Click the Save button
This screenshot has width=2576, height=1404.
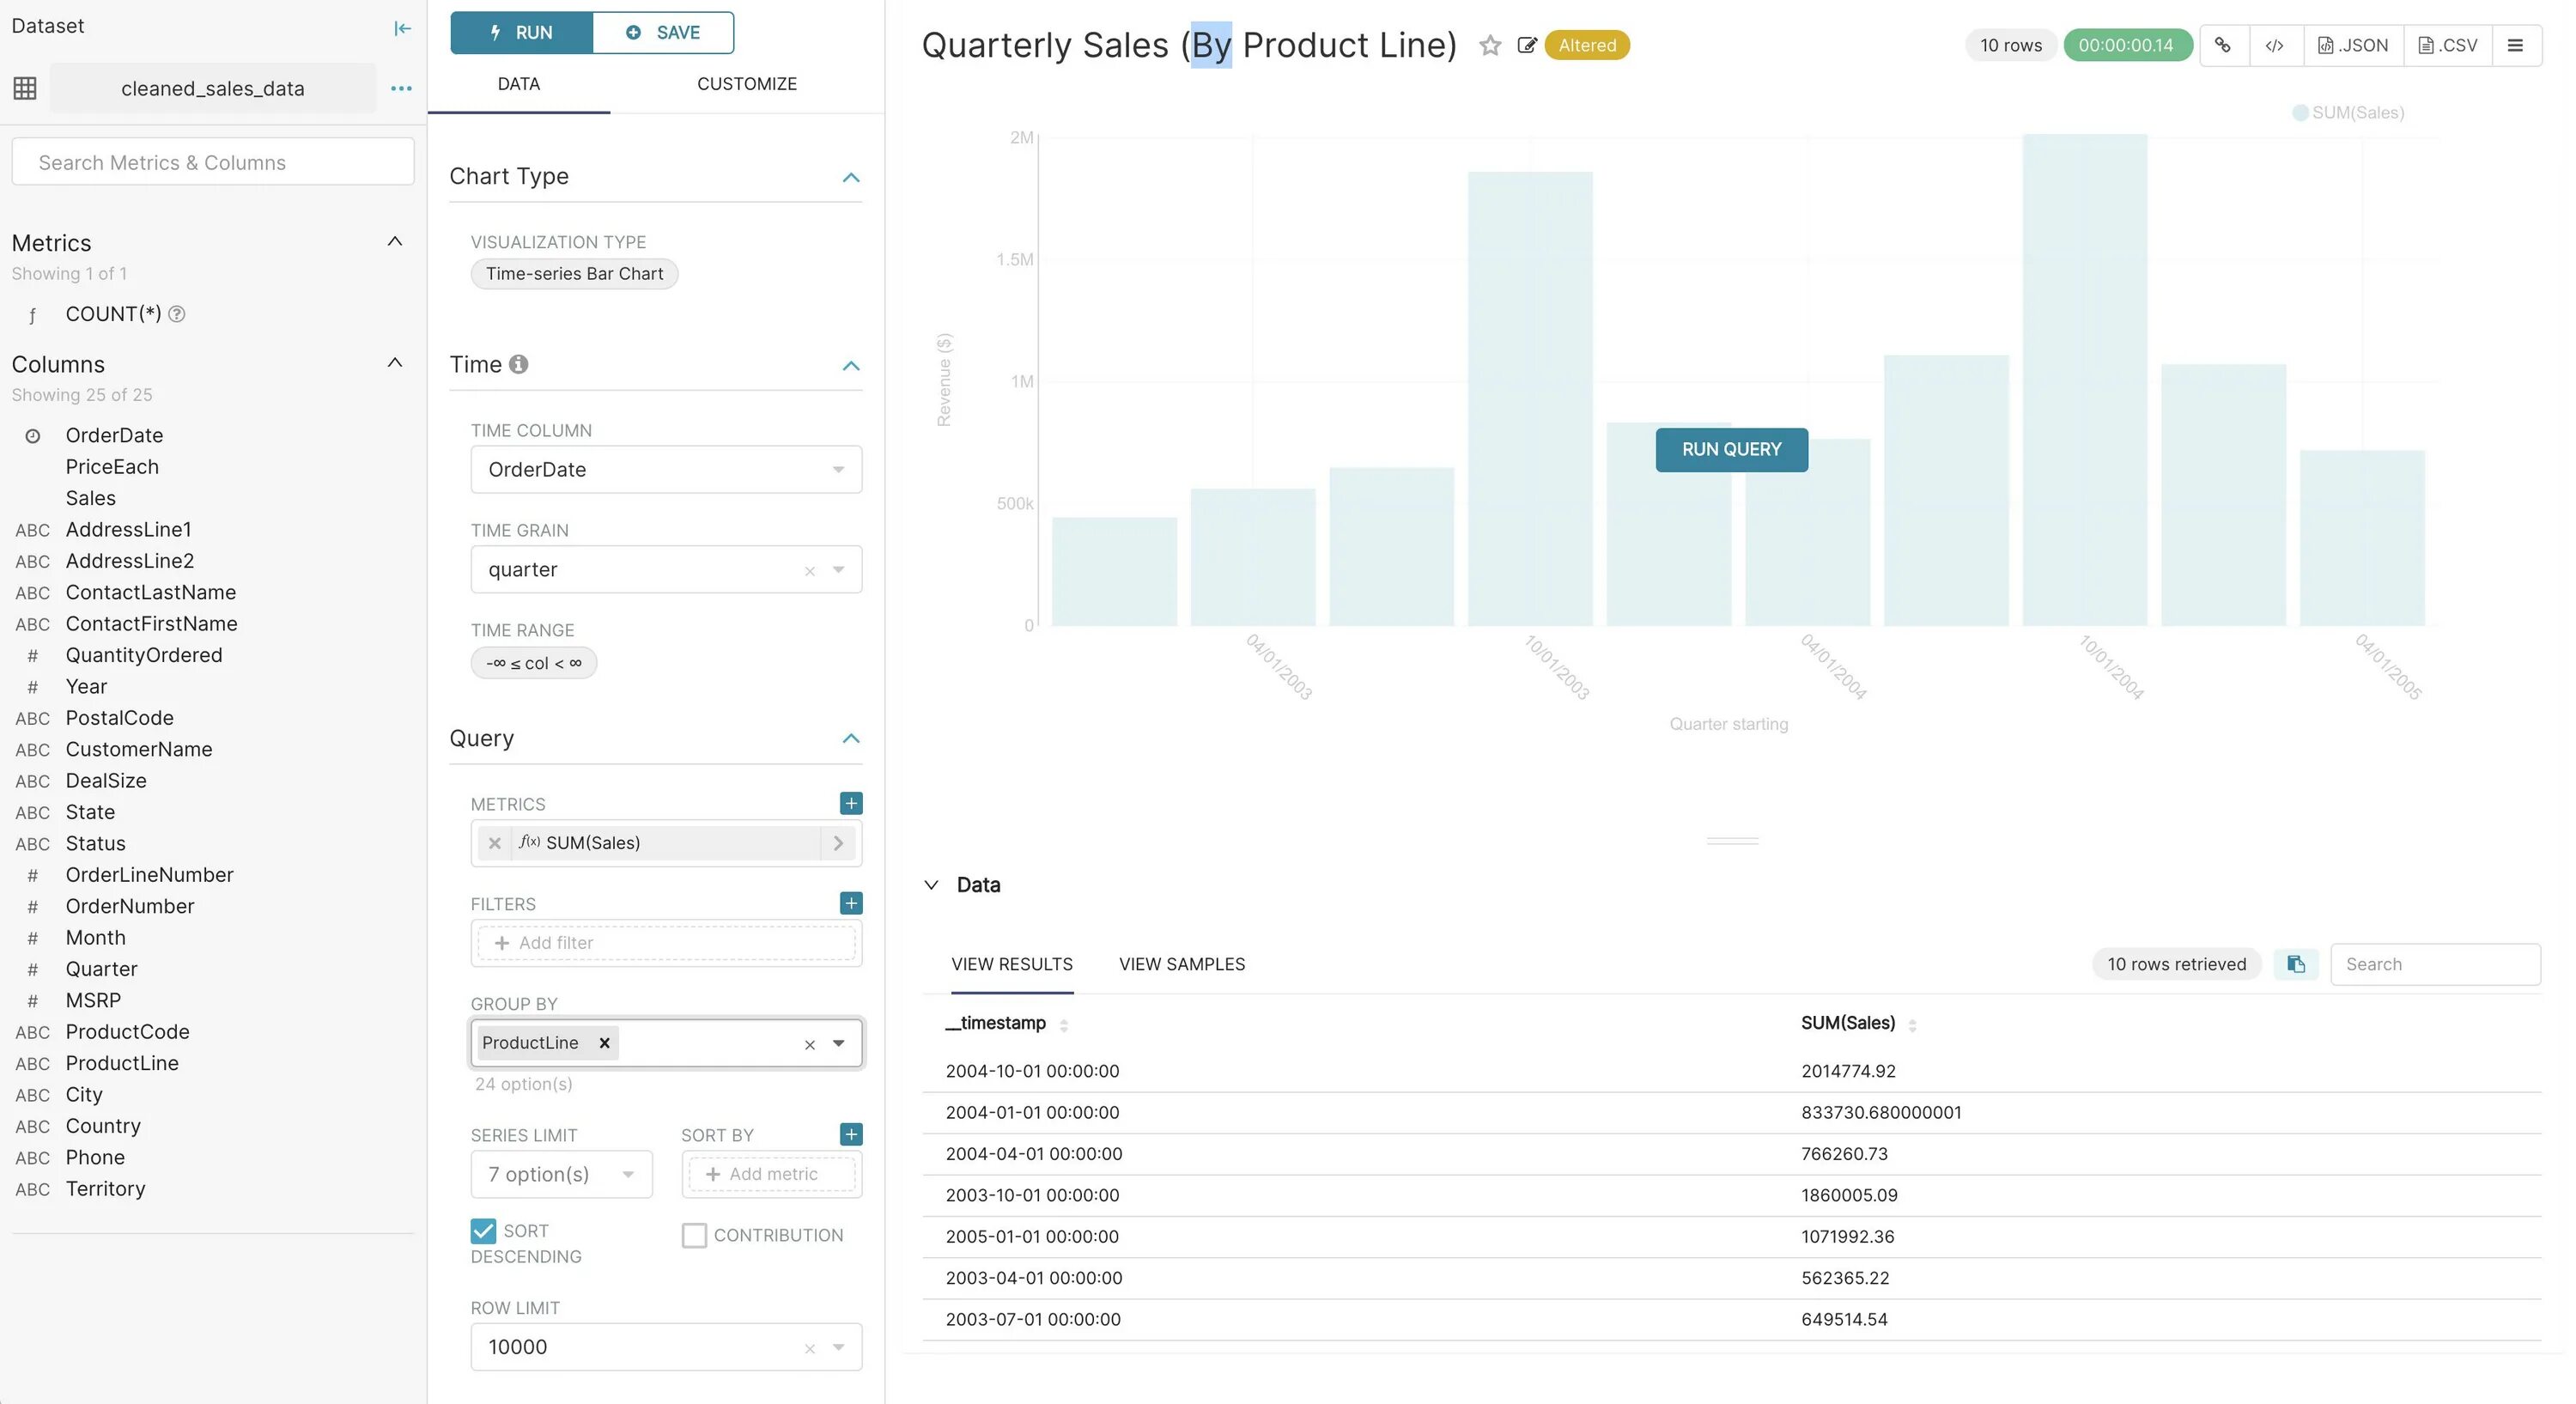click(663, 32)
